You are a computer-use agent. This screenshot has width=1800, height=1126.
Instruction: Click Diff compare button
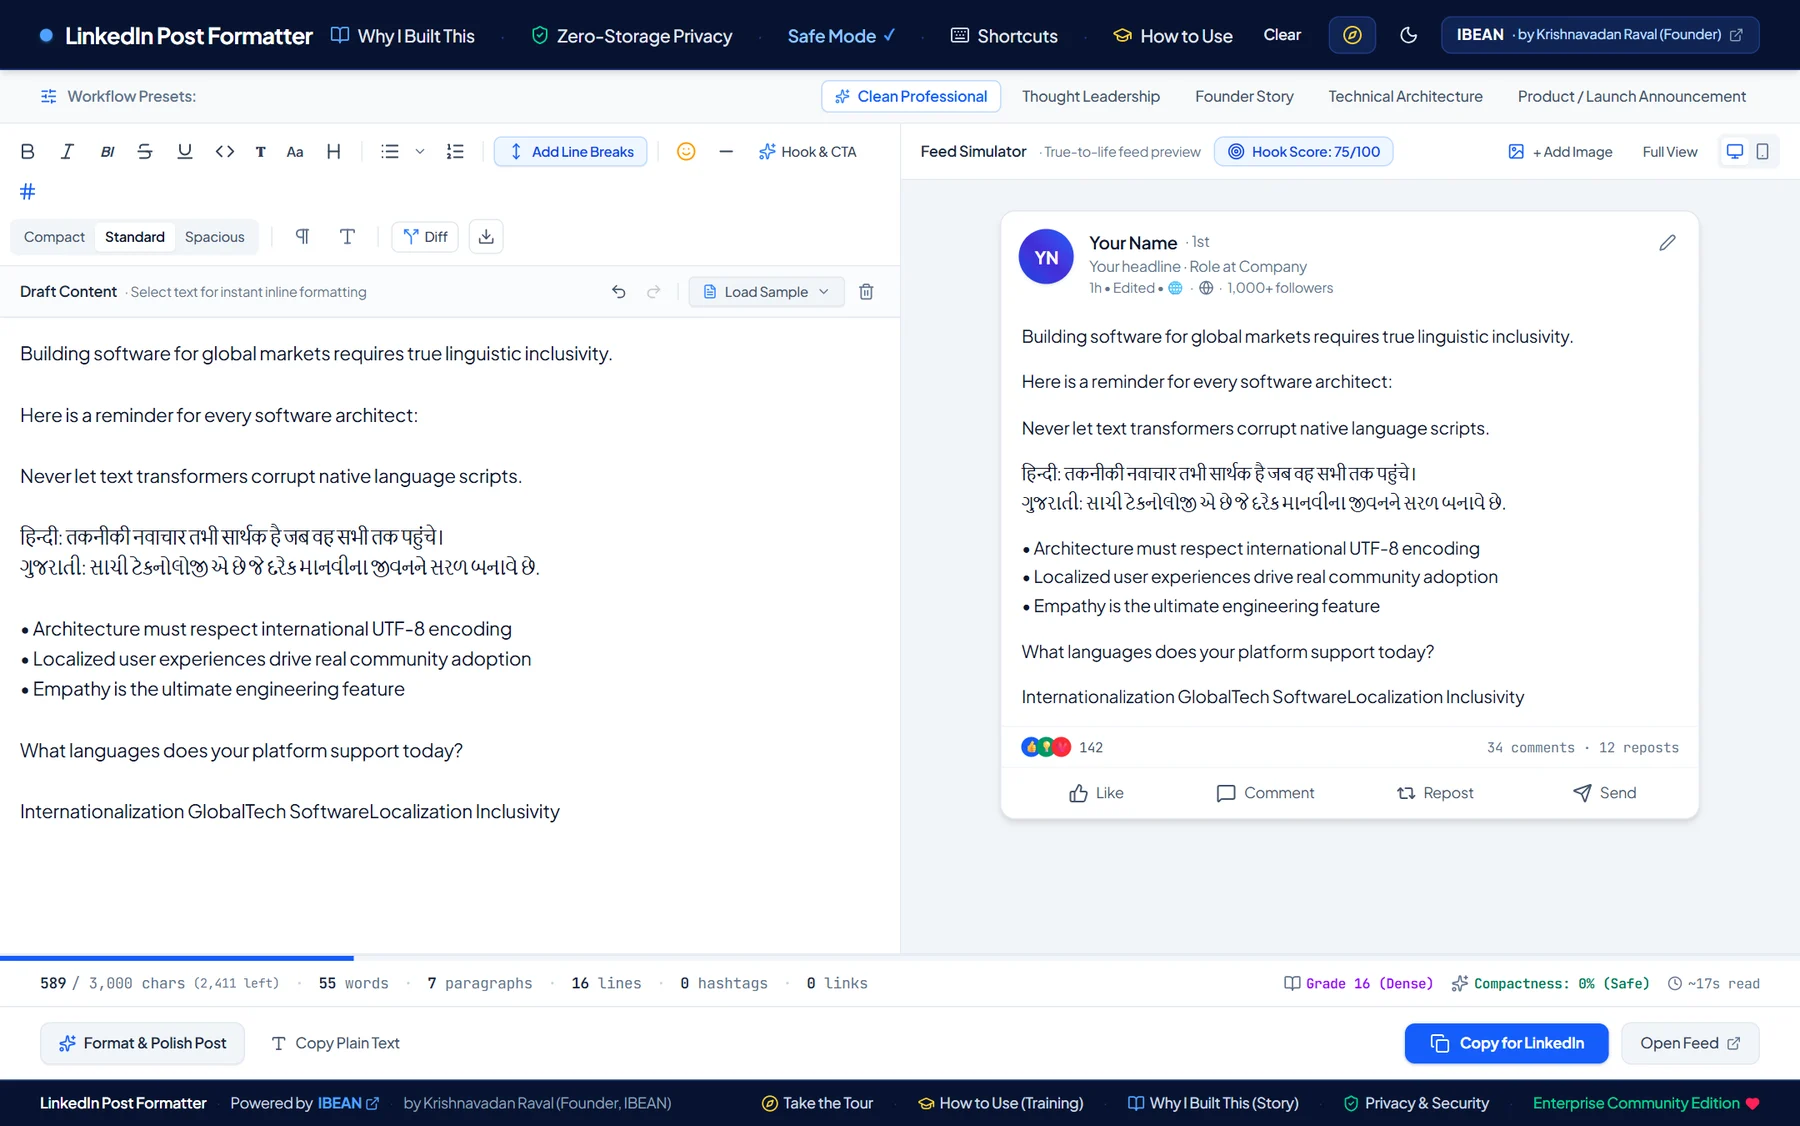click(x=425, y=237)
